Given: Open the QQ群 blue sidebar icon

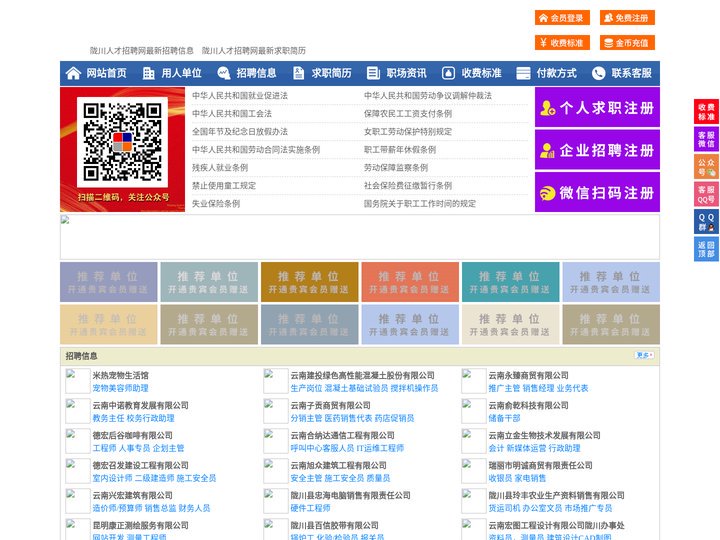Looking at the screenshot, I should (706, 222).
